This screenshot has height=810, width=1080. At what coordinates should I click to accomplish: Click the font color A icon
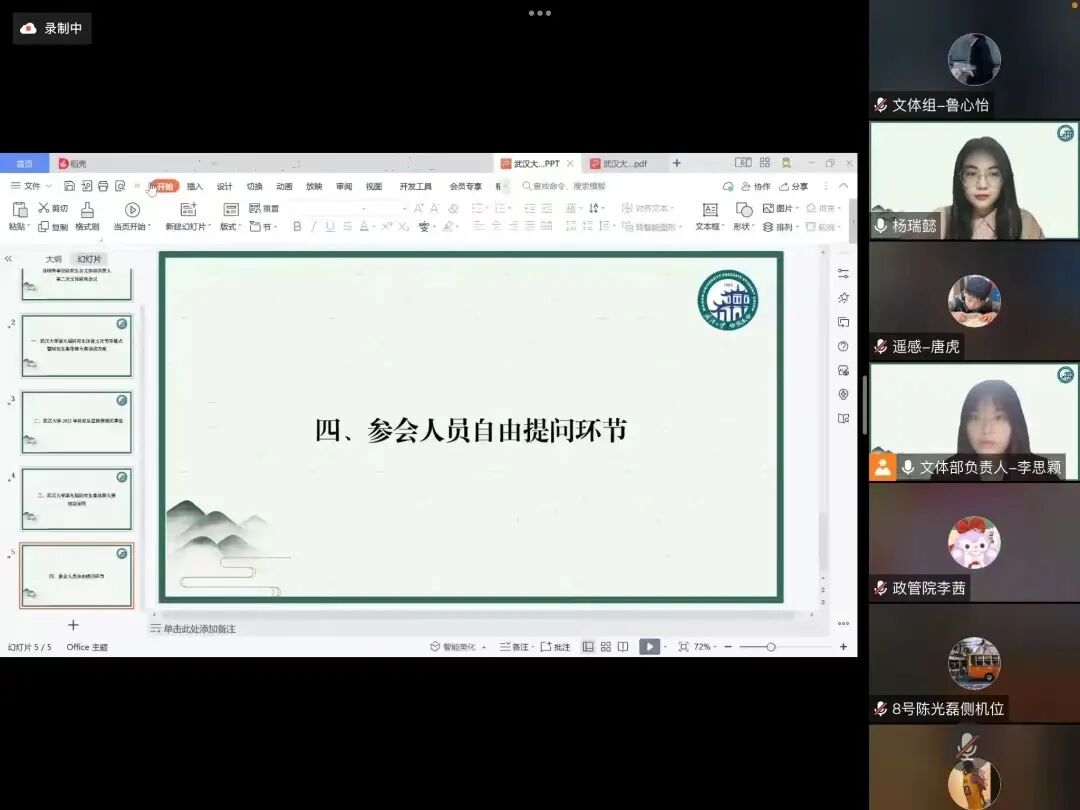364,227
